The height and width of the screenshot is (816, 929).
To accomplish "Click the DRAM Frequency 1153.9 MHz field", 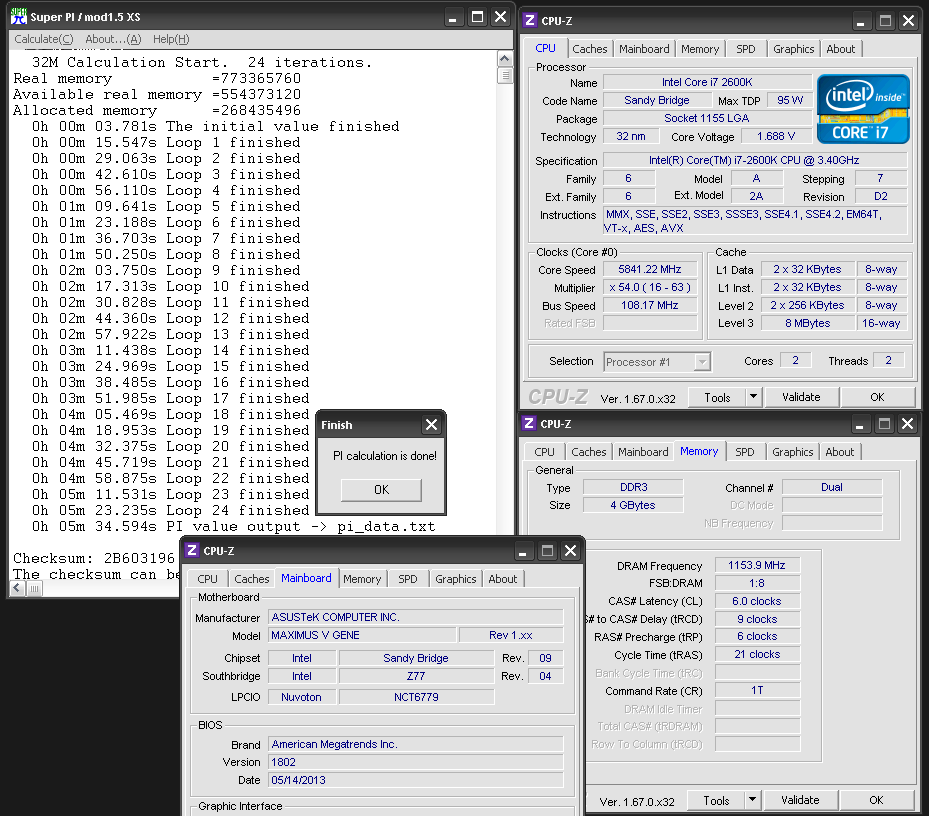I will (757, 565).
